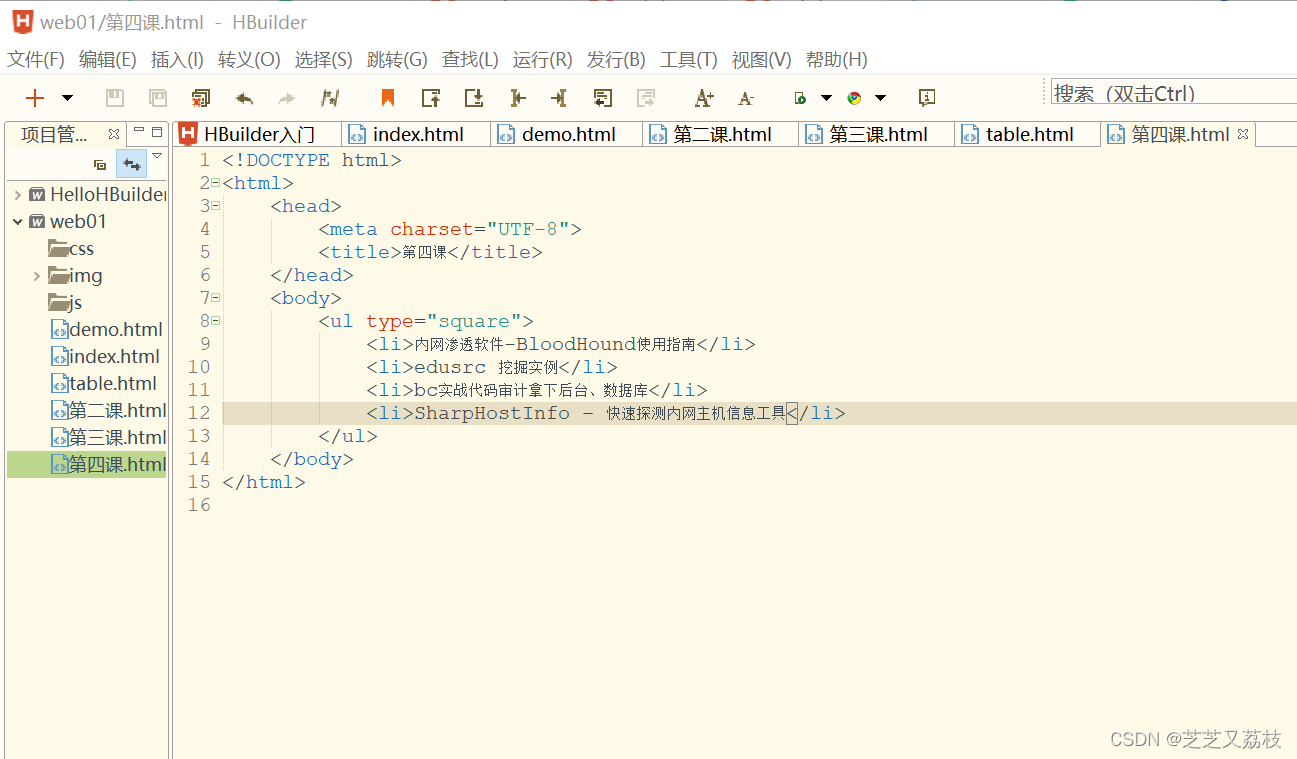This screenshot has width=1297, height=759.
Task: Click the back-to-last-edit location icon
Action: coord(602,97)
